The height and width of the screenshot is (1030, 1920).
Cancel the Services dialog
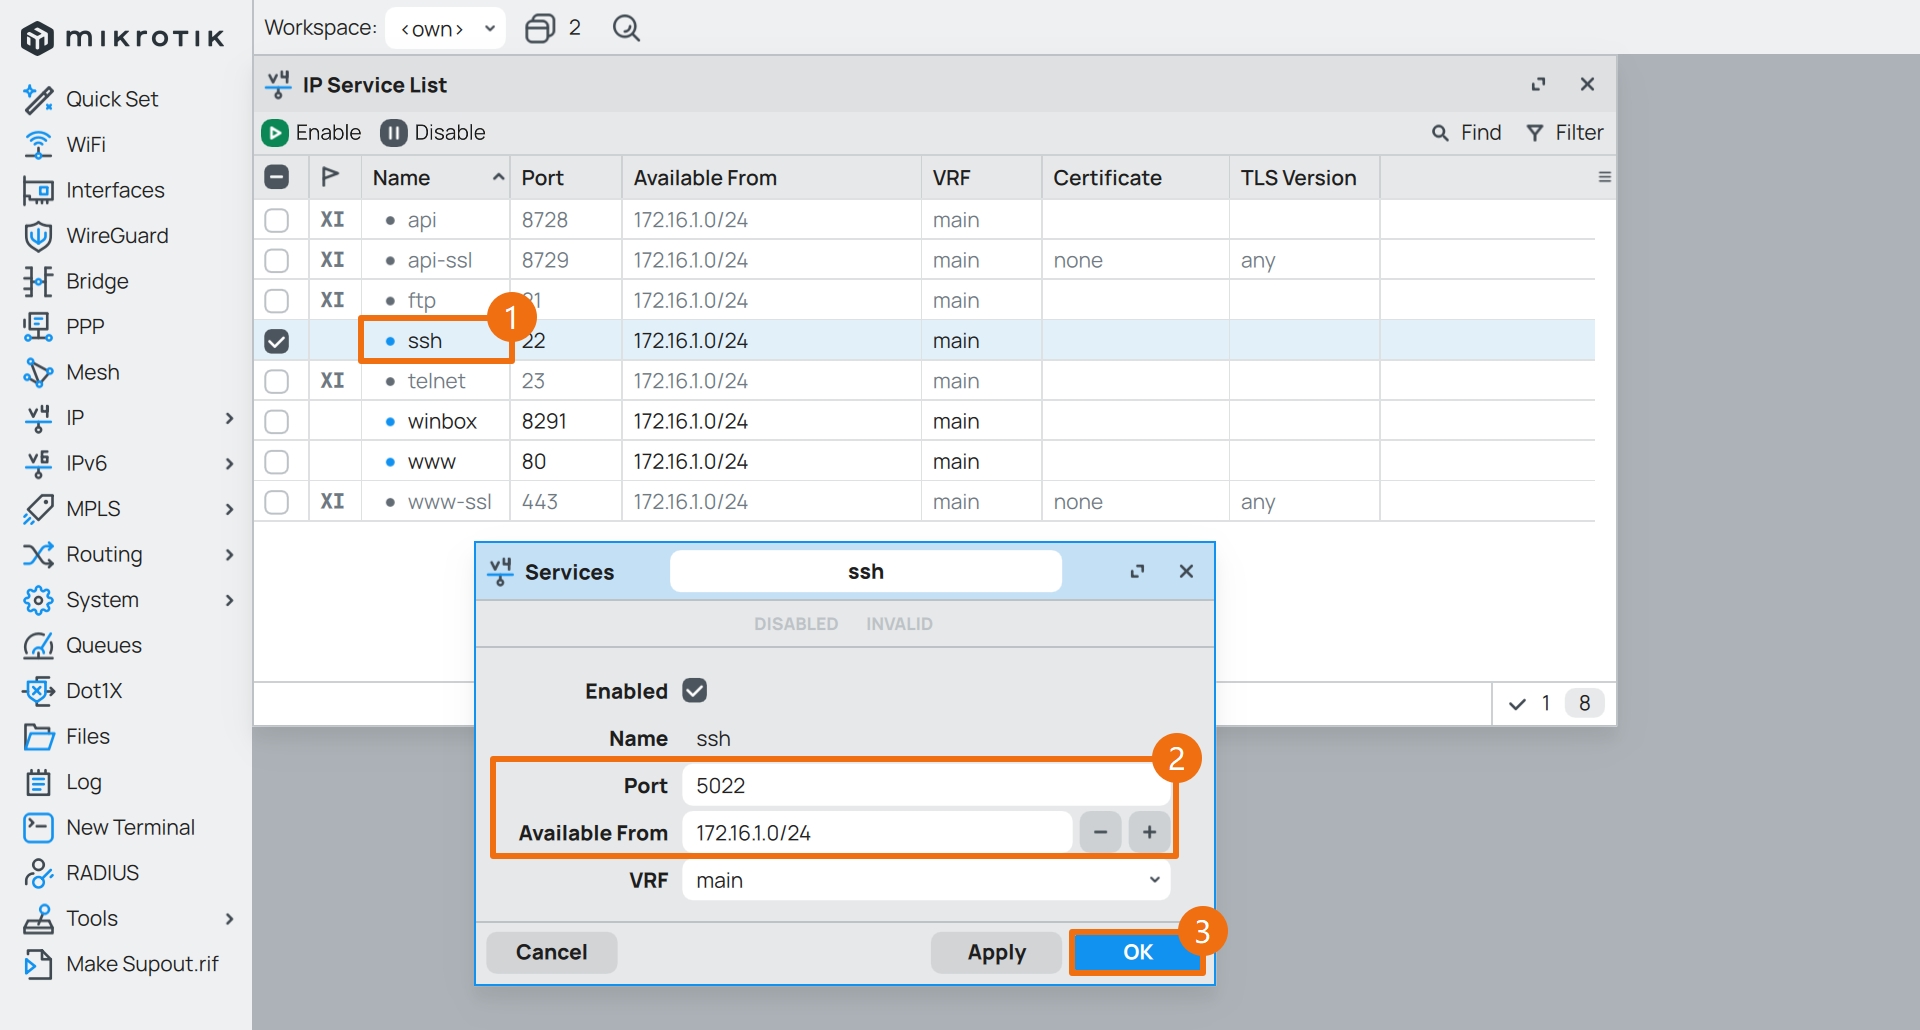point(552,952)
